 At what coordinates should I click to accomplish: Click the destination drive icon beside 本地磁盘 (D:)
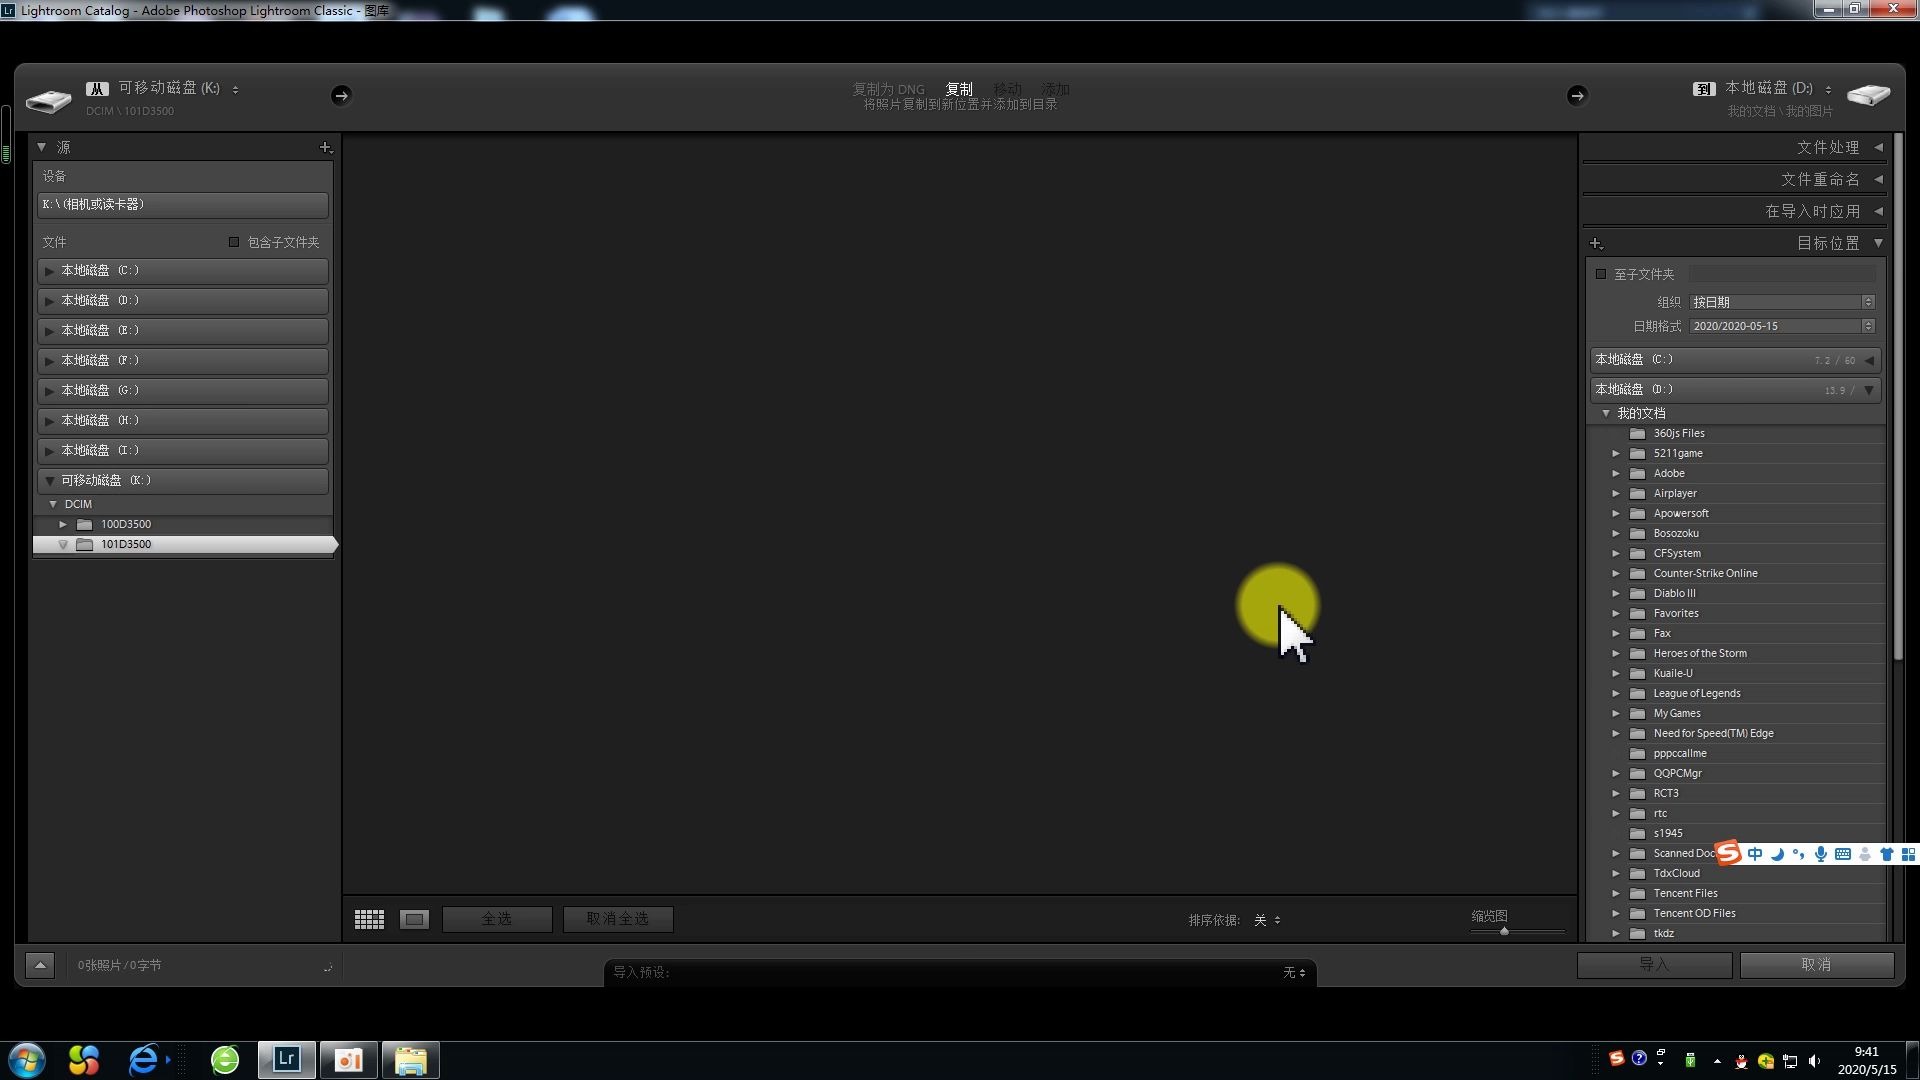[1868, 96]
